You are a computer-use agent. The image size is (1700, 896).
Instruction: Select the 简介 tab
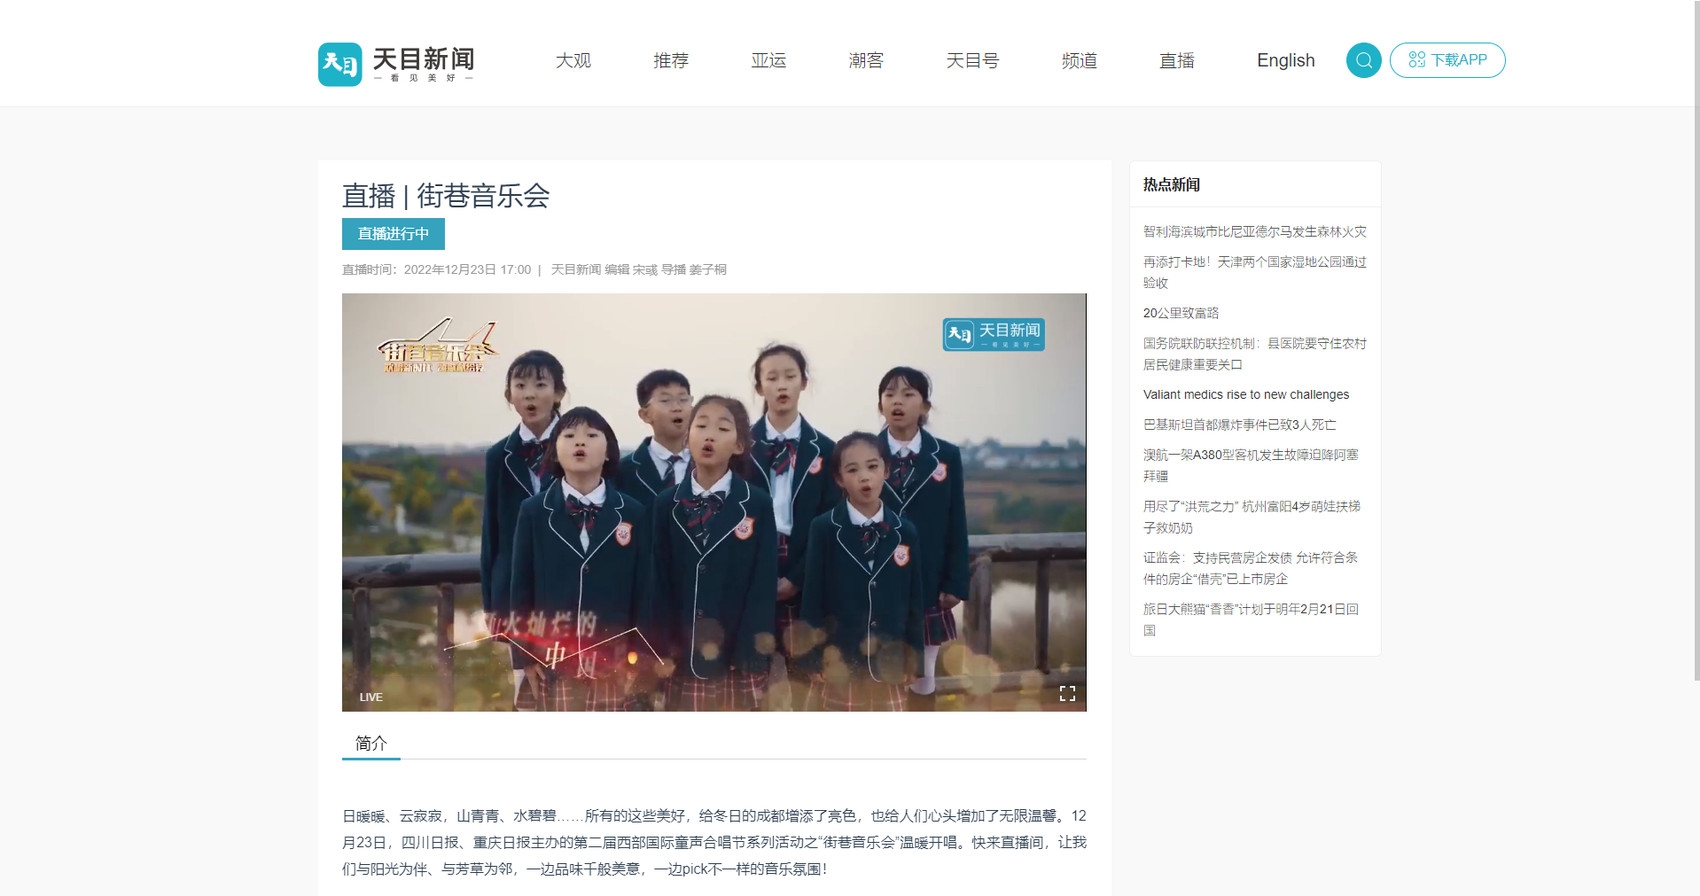coord(371,743)
